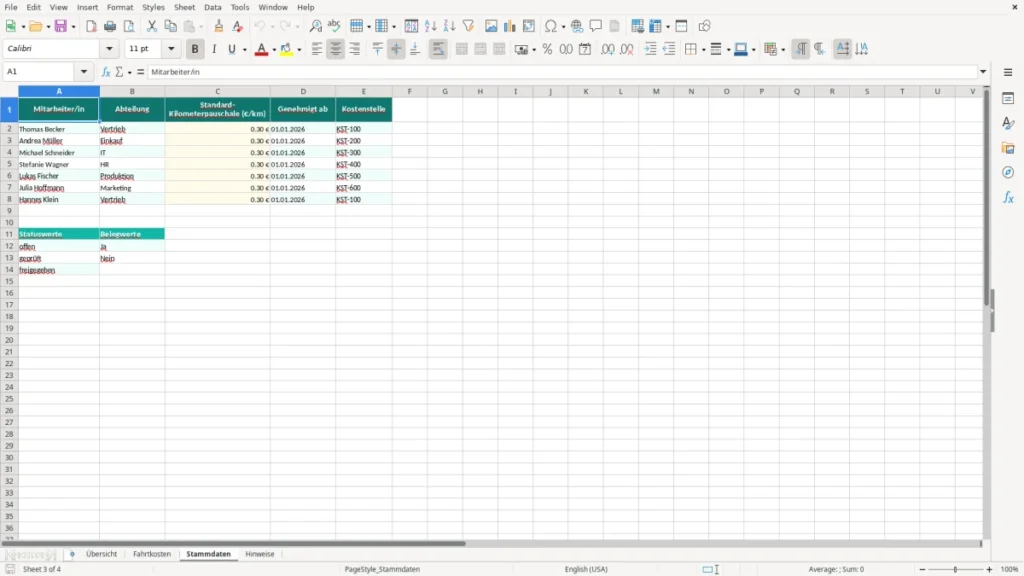This screenshot has width=1024, height=576.
Task: Toggle bold formatting
Action: point(195,49)
